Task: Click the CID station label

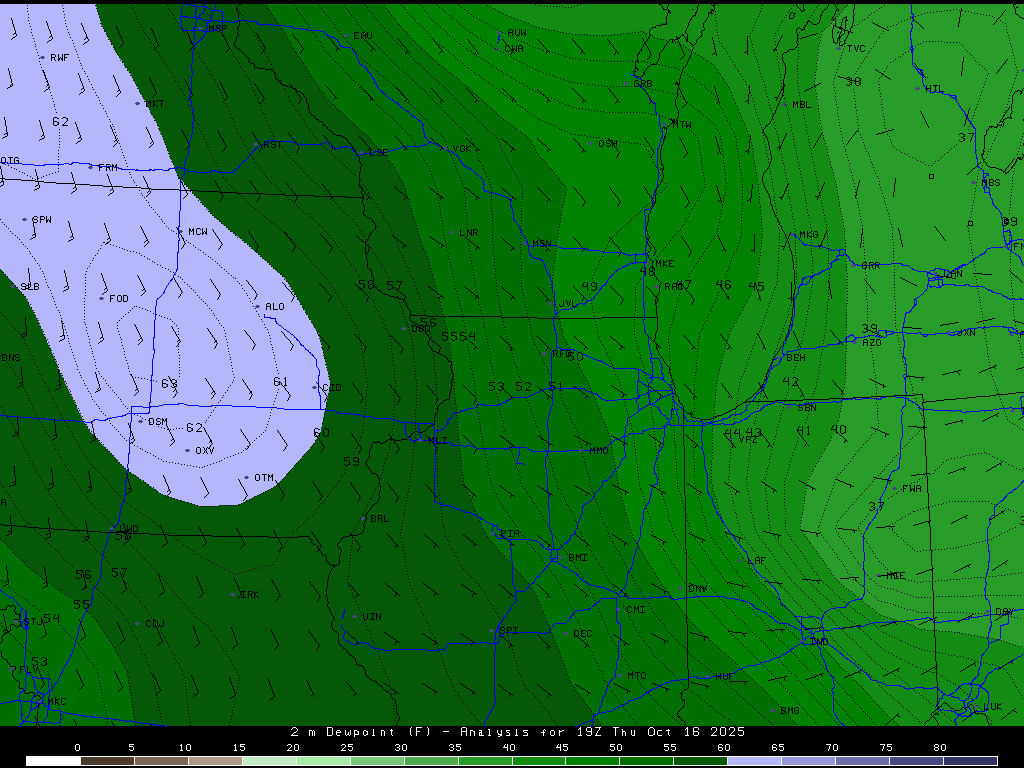Action: pyautogui.click(x=332, y=388)
